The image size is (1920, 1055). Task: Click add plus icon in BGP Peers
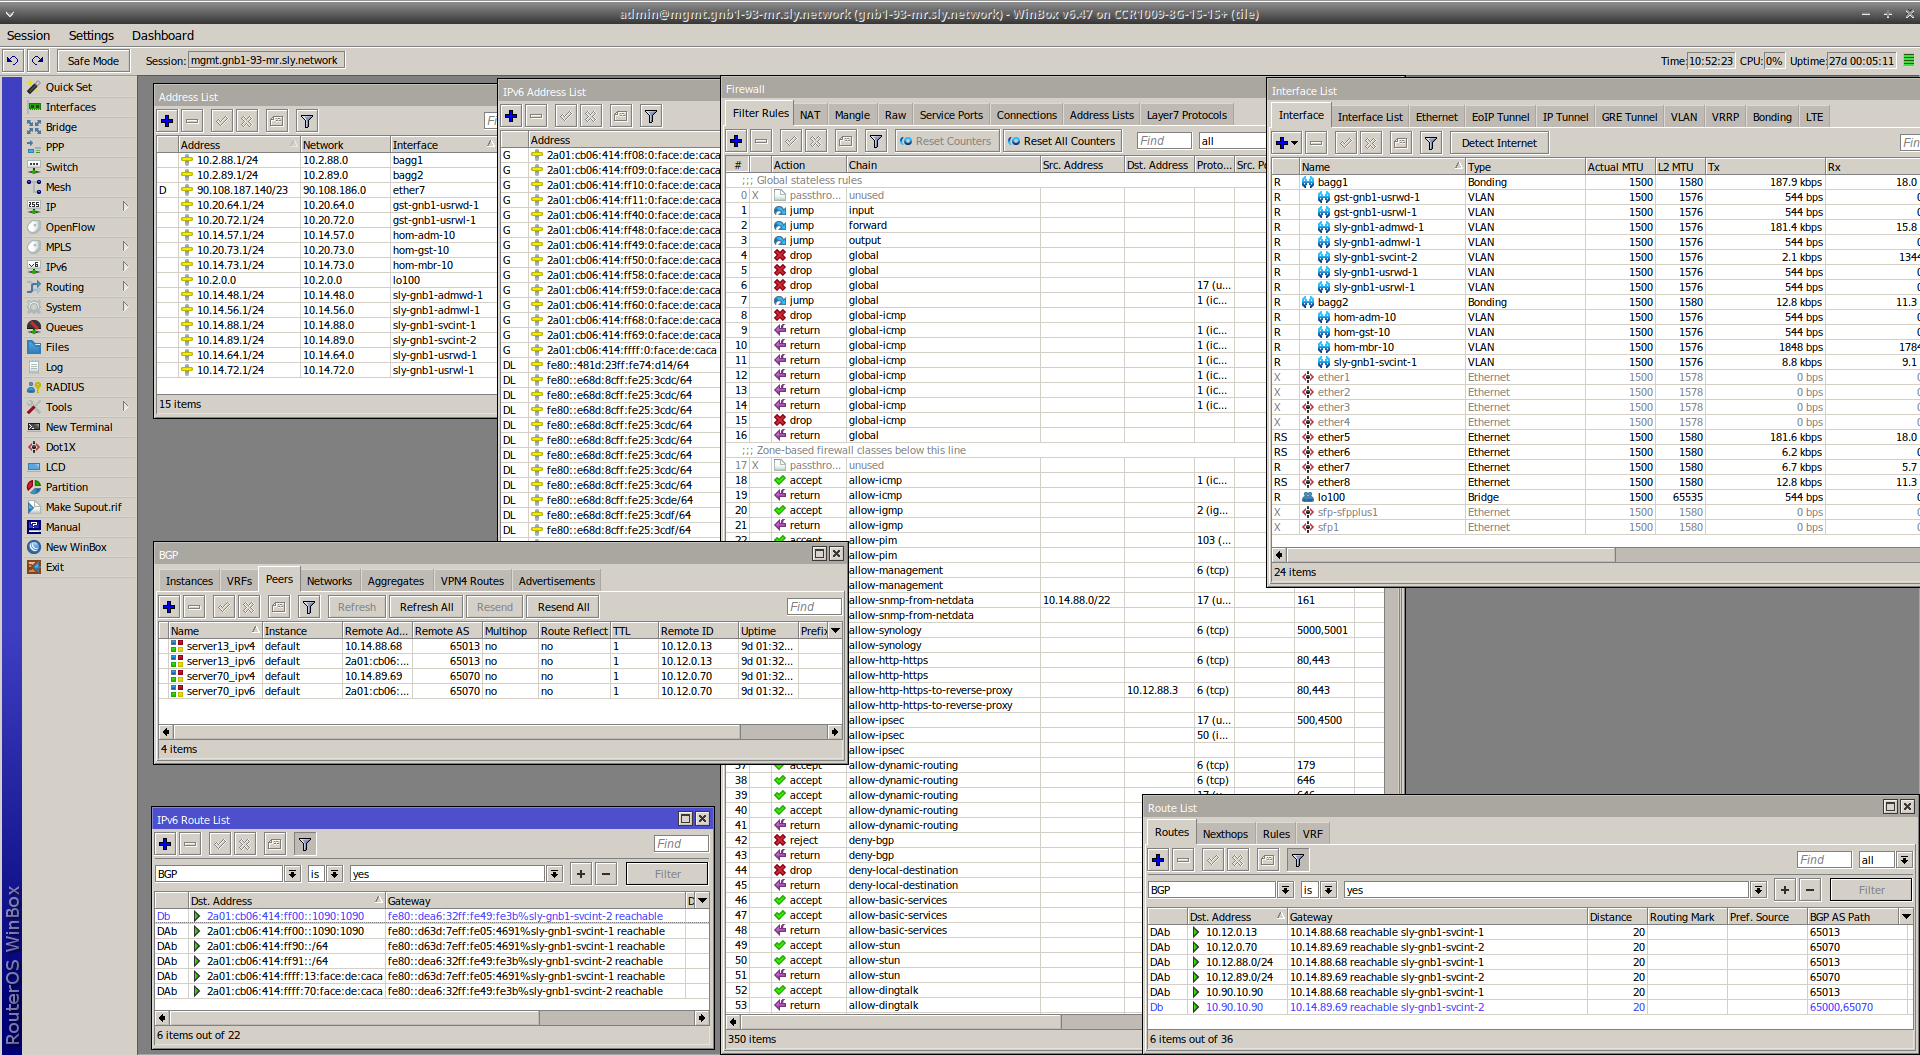(x=169, y=607)
